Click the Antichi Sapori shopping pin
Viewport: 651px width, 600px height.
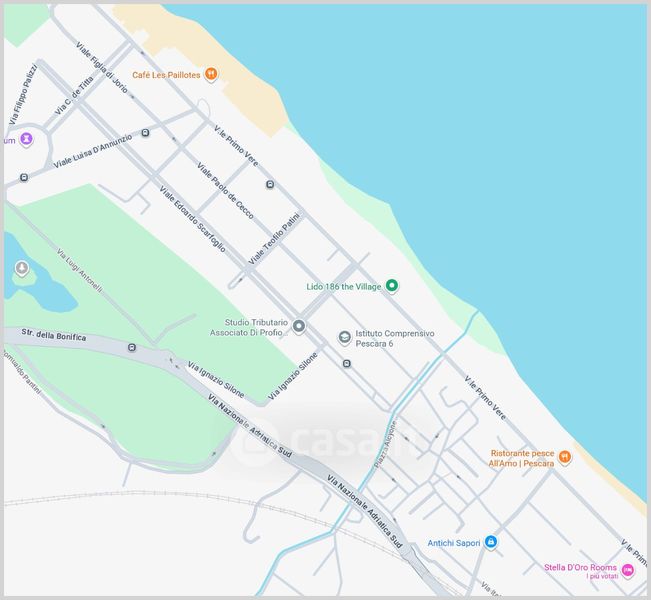490,542
